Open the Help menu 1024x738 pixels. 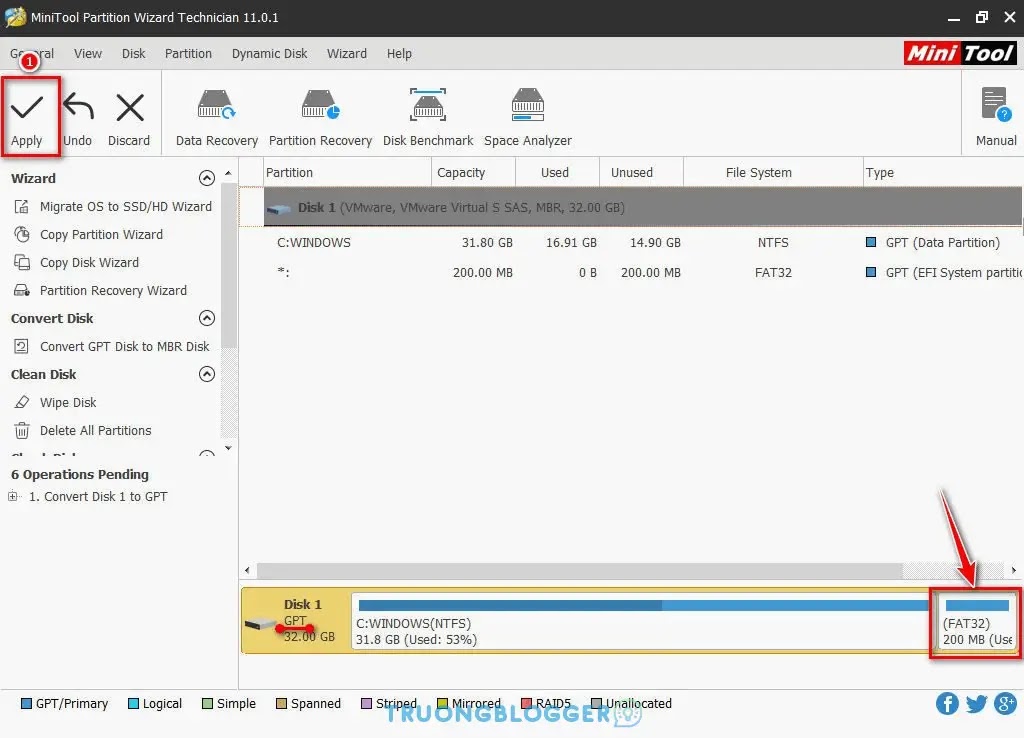pyautogui.click(x=399, y=54)
